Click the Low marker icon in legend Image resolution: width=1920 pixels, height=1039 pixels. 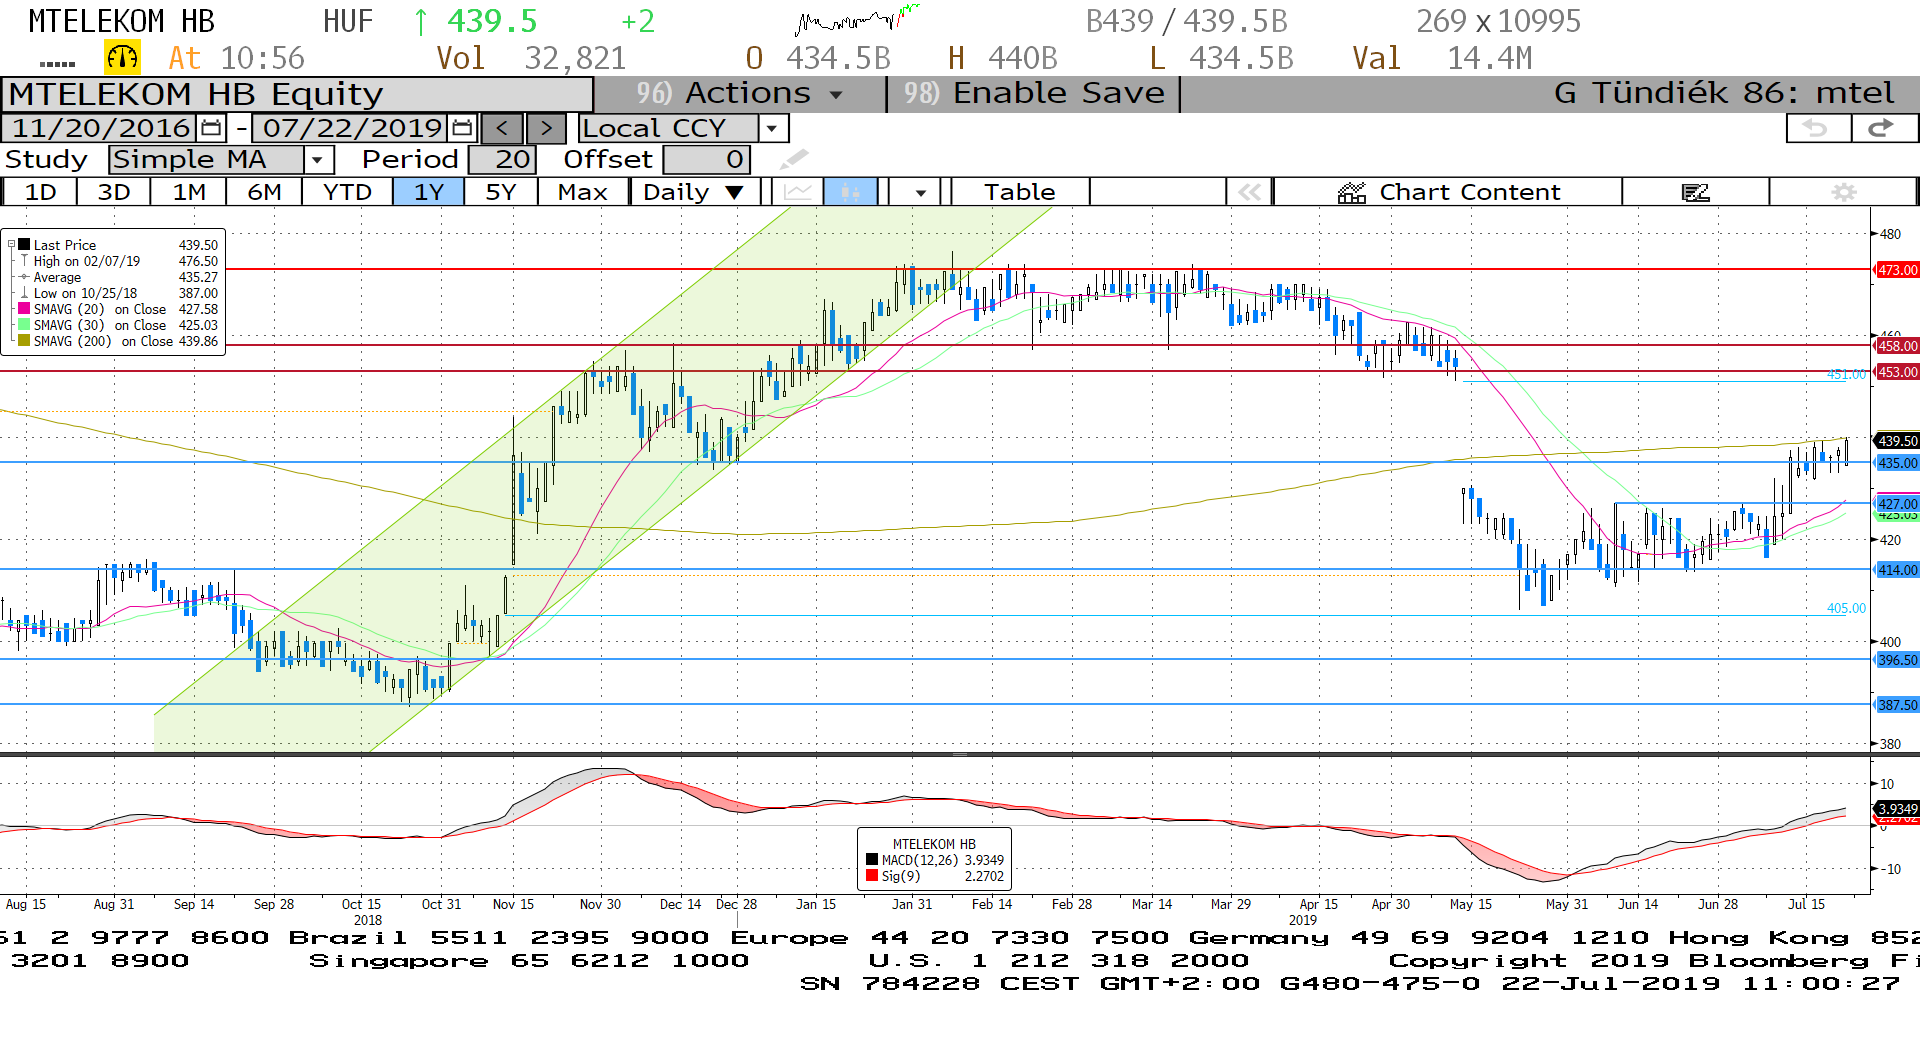pyautogui.click(x=24, y=293)
